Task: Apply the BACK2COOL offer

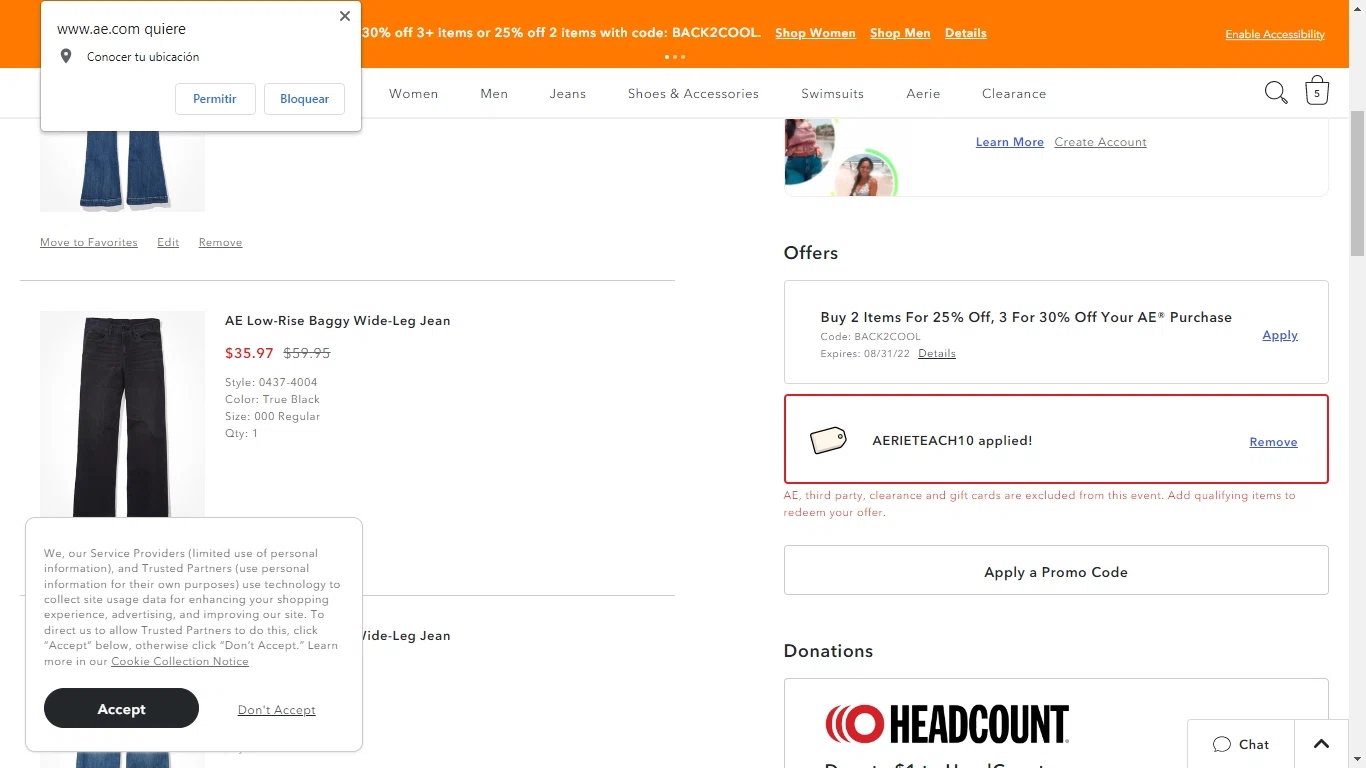Action: [1280, 335]
